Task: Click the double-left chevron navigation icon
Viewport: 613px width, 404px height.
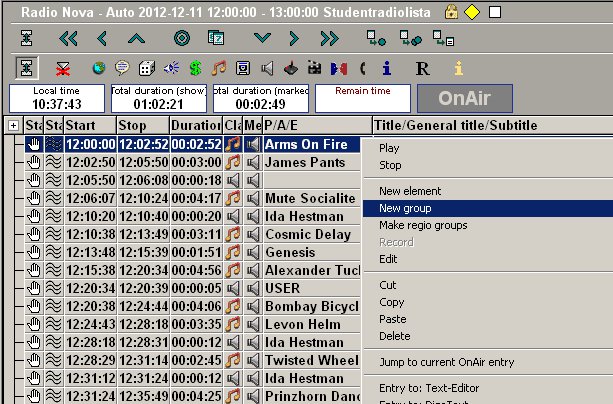Action: click(x=68, y=39)
